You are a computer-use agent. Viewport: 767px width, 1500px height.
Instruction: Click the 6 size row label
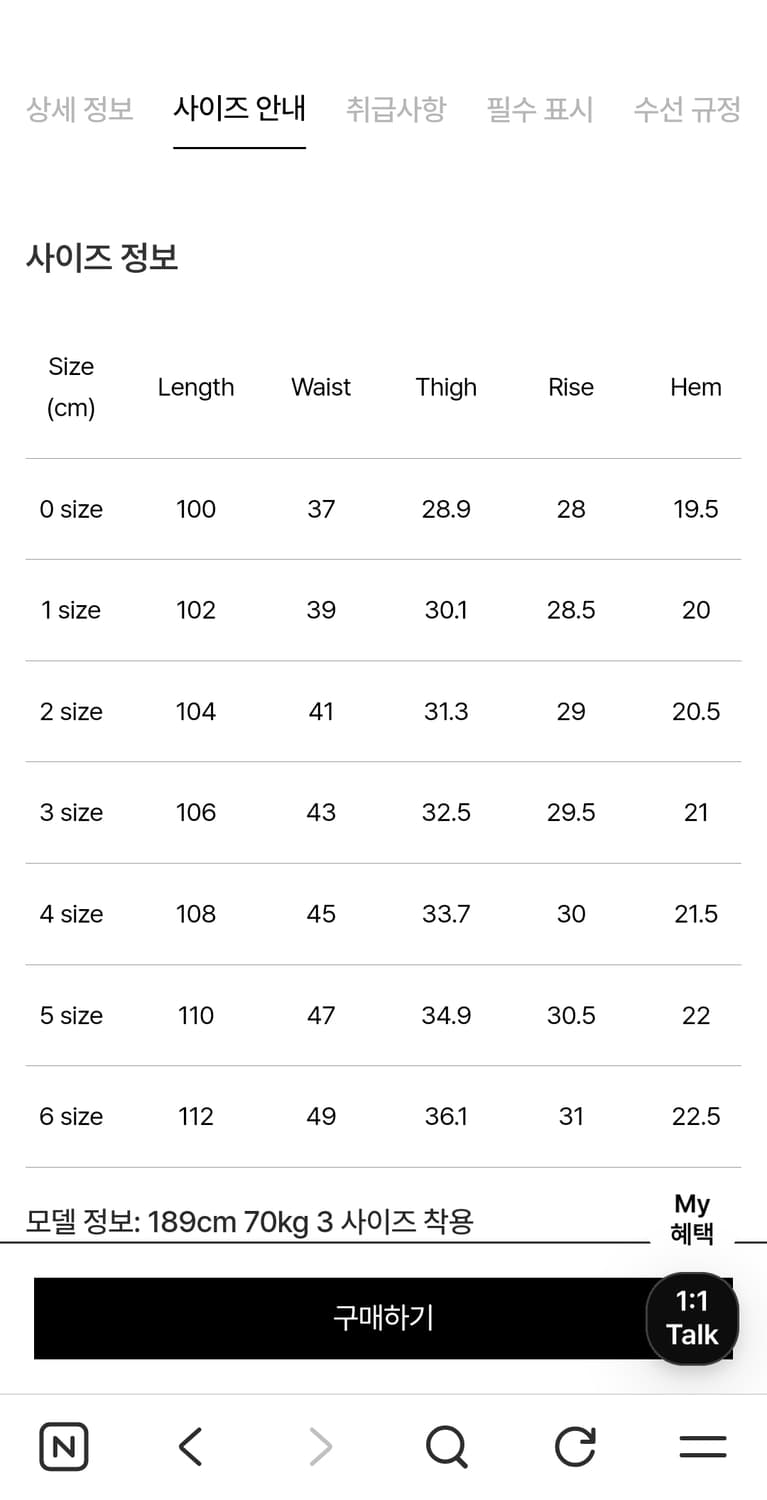[x=71, y=1116]
